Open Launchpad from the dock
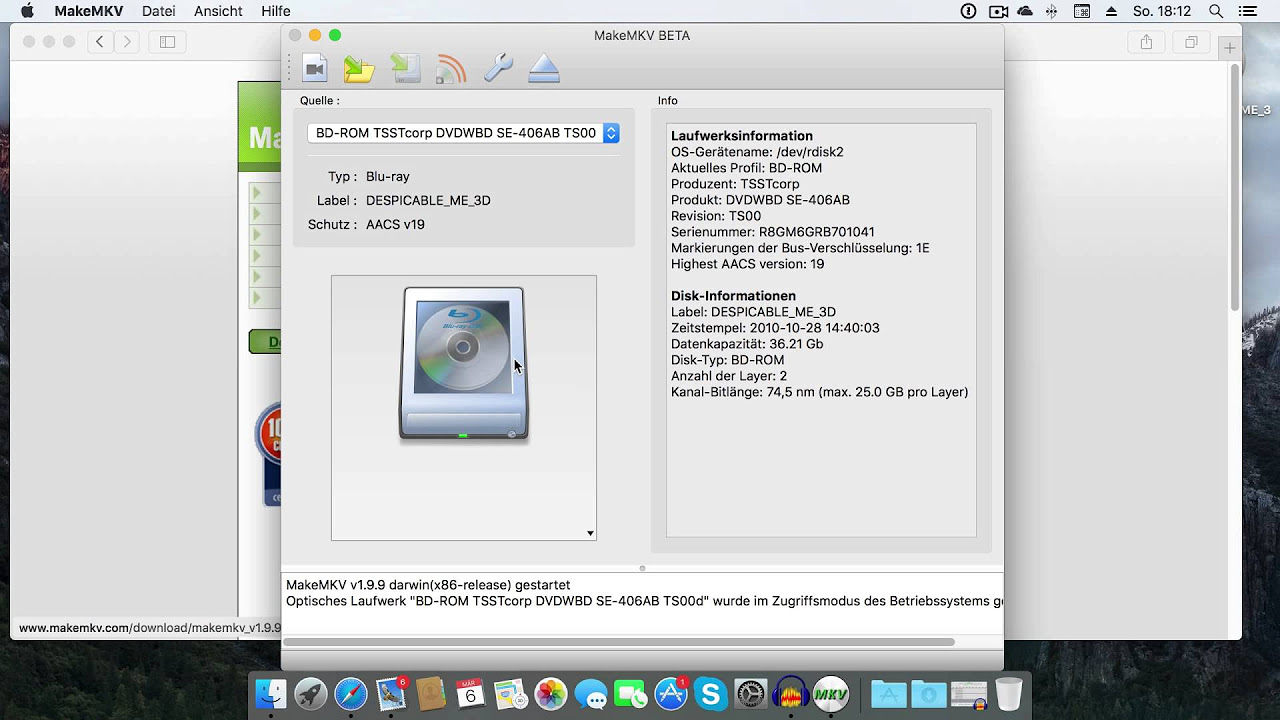Screen dimensions: 1280x720 311,694
